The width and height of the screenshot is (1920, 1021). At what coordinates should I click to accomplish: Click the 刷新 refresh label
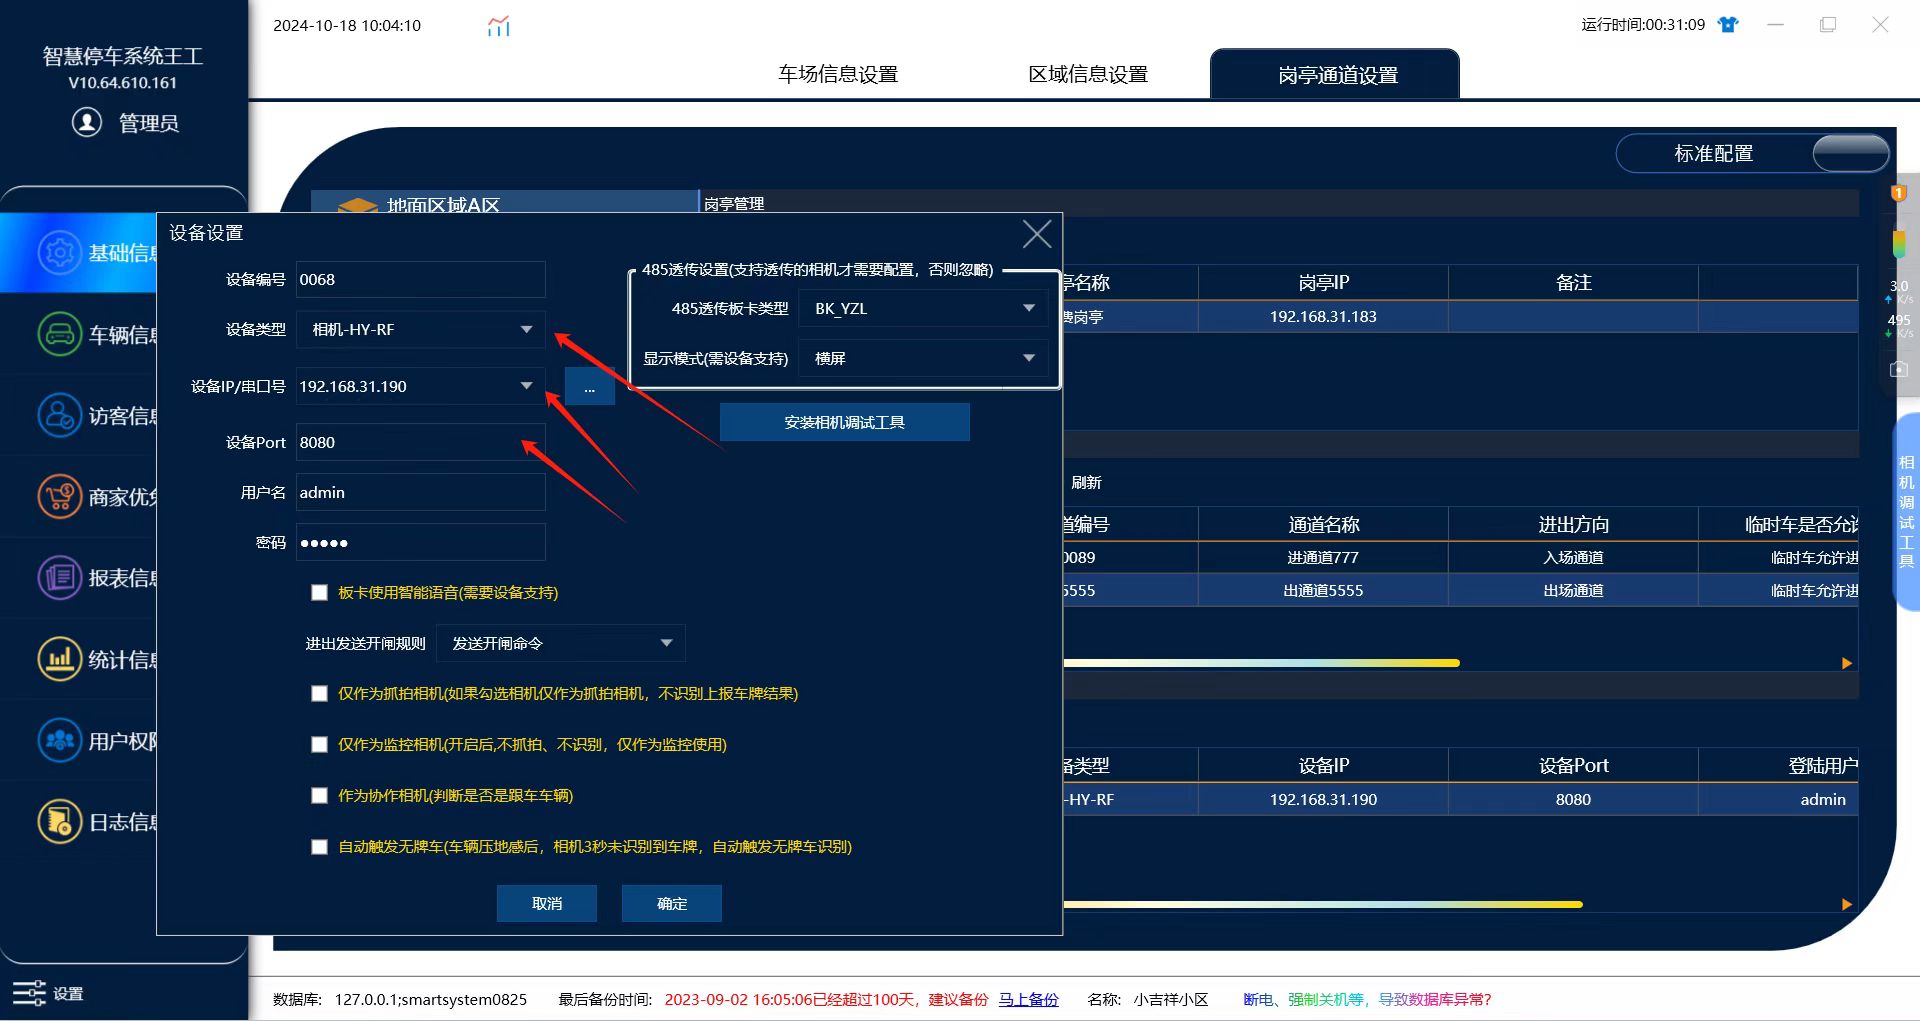[1086, 483]
